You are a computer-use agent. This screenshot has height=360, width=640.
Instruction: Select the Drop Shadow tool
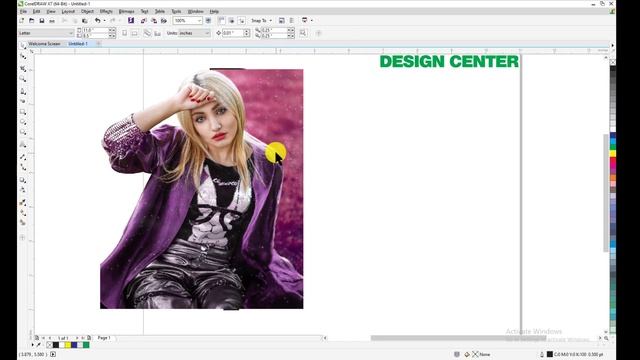click(x=23, y=180)
